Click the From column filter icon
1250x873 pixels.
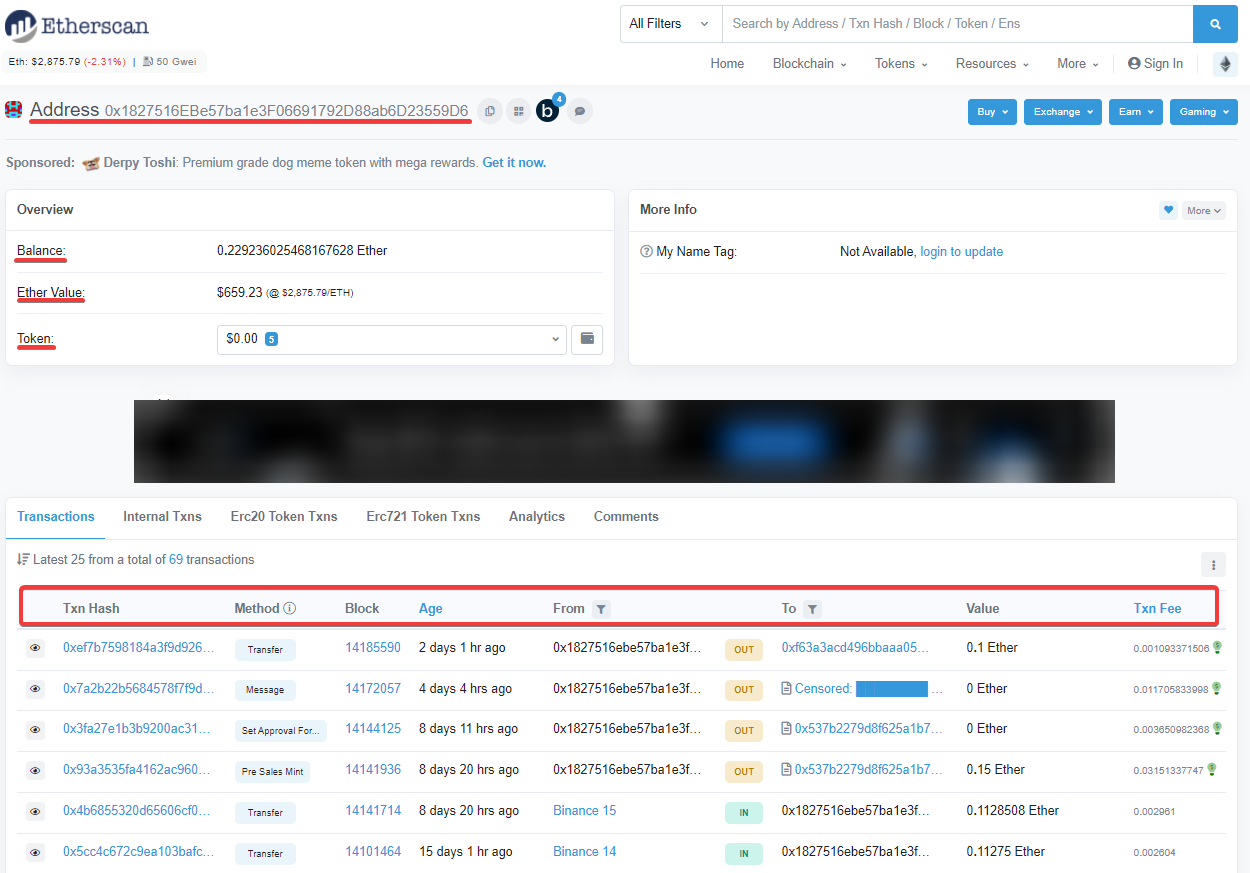tap(601, 608)
